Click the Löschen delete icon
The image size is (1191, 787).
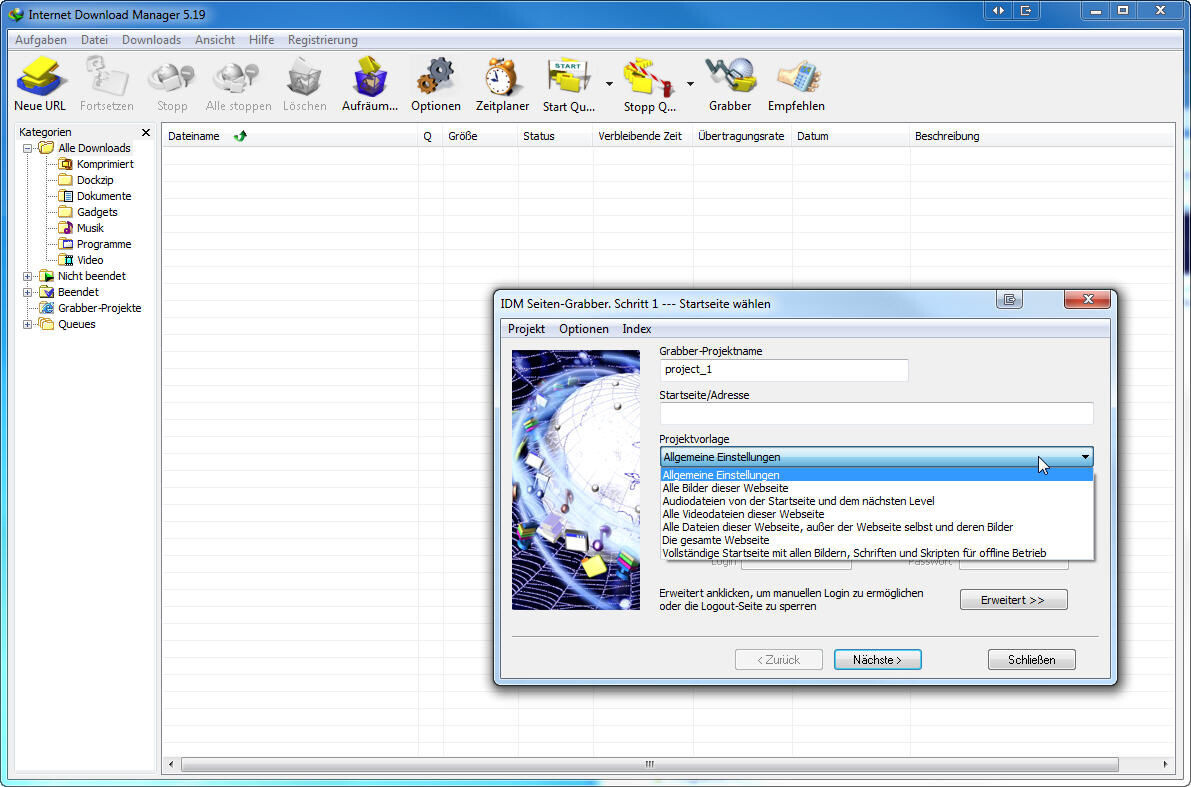point(304,80)
